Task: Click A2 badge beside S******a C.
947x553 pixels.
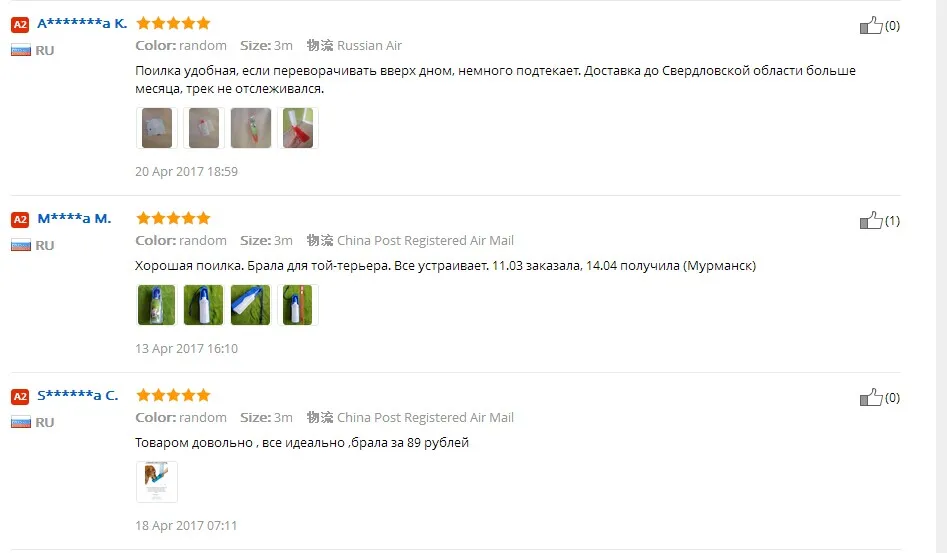Action: 21,397
